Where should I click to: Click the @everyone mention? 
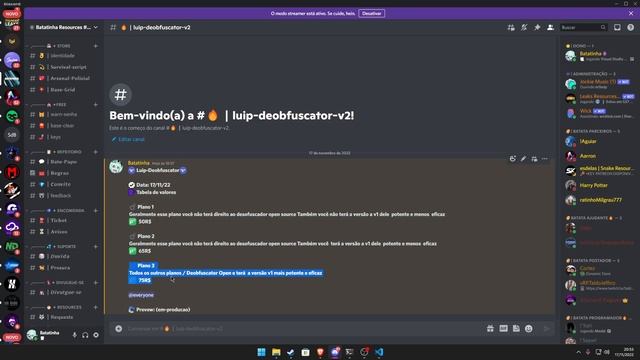[141, 295]
